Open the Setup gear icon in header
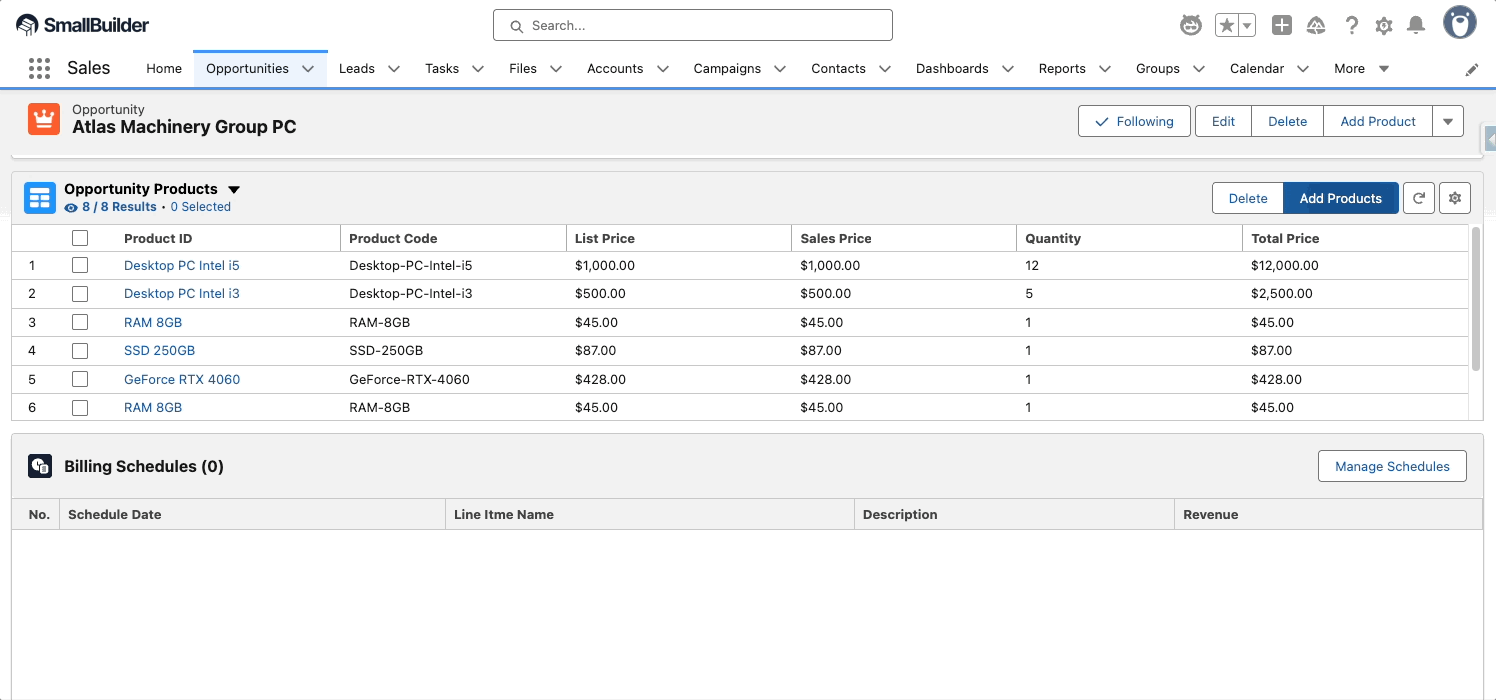 (x=1384, y=26)
